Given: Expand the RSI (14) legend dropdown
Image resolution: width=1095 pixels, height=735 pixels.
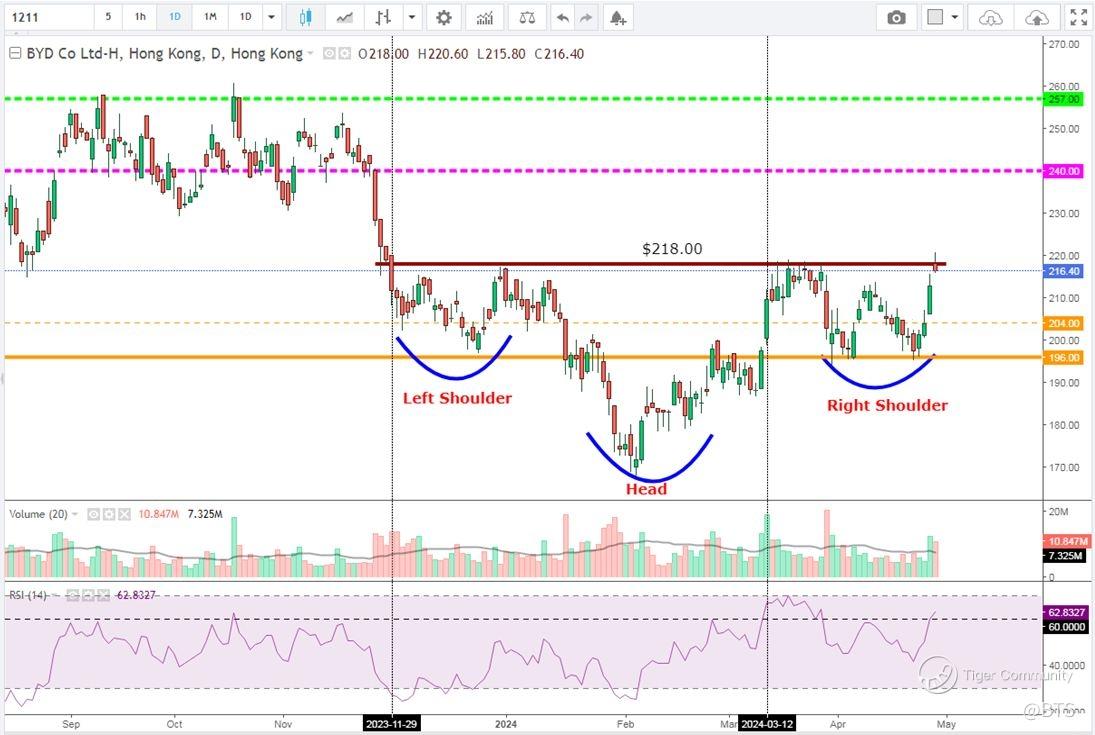Looking at the screenshot, I should point(54,596).
